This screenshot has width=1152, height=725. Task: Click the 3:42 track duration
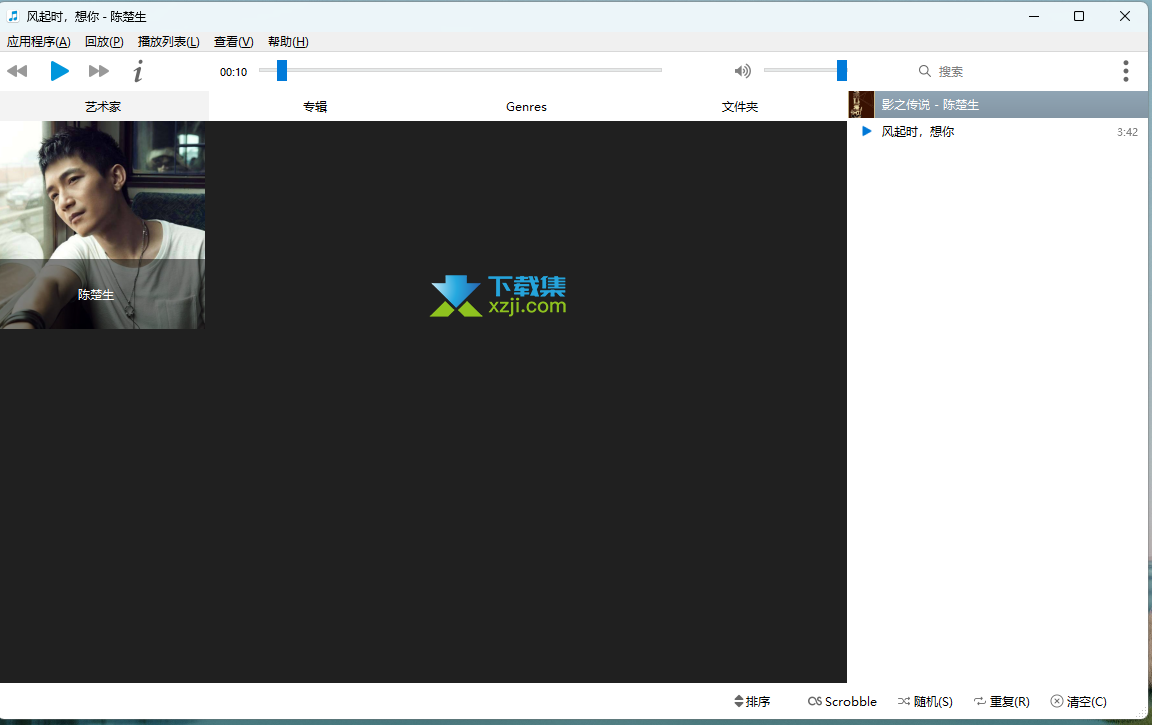click(1127, 132)
